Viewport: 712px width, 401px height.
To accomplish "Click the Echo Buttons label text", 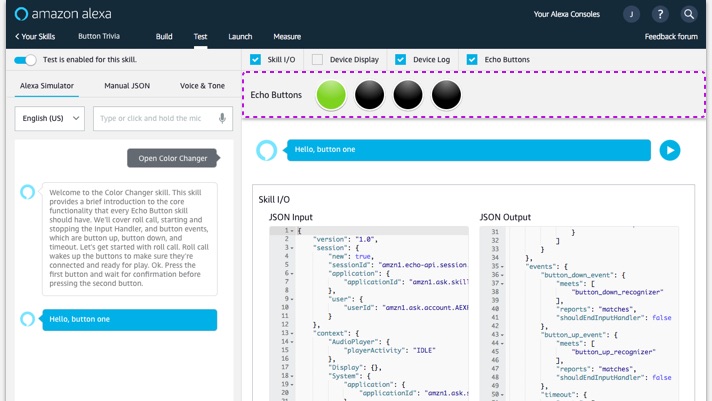I will tap(276, 95).
